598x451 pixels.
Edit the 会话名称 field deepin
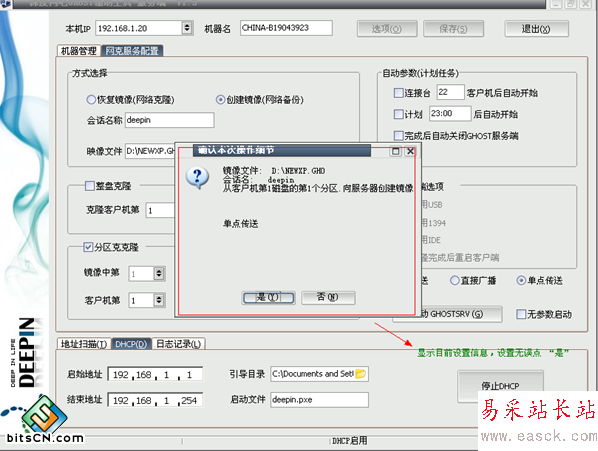point(169,120)
